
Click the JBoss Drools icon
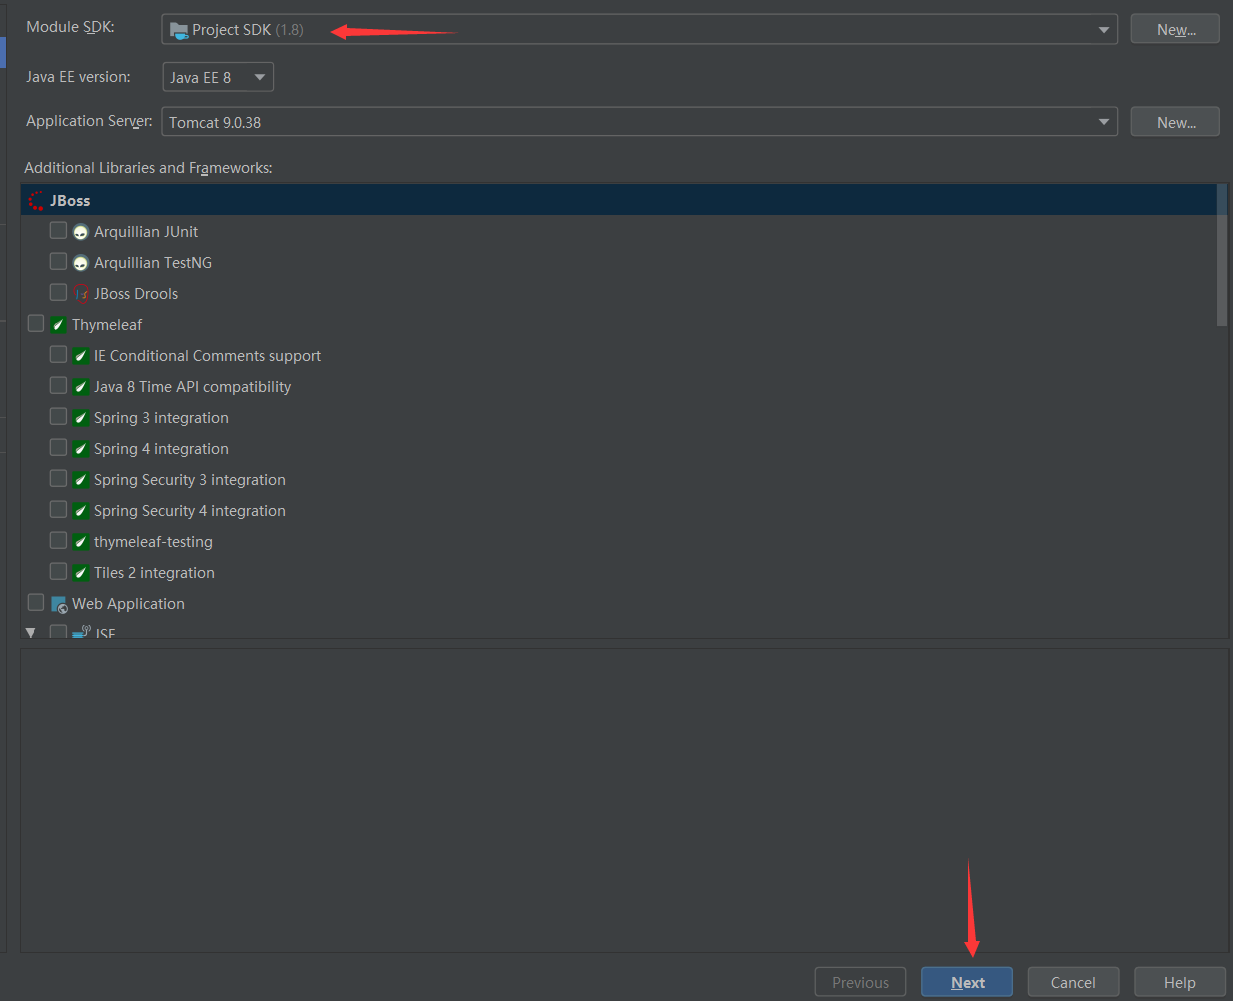pyautogui.click(x=81, y=294)
